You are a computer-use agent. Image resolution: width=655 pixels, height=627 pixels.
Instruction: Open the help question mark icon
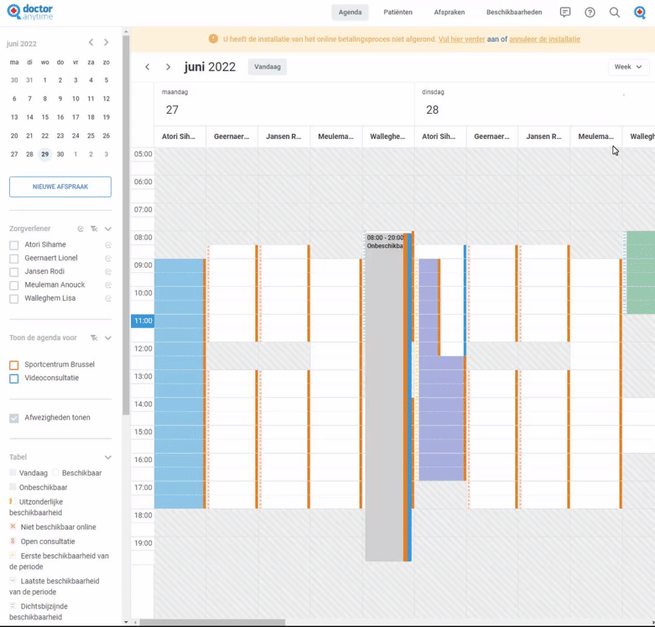click(x=590, y=13)
